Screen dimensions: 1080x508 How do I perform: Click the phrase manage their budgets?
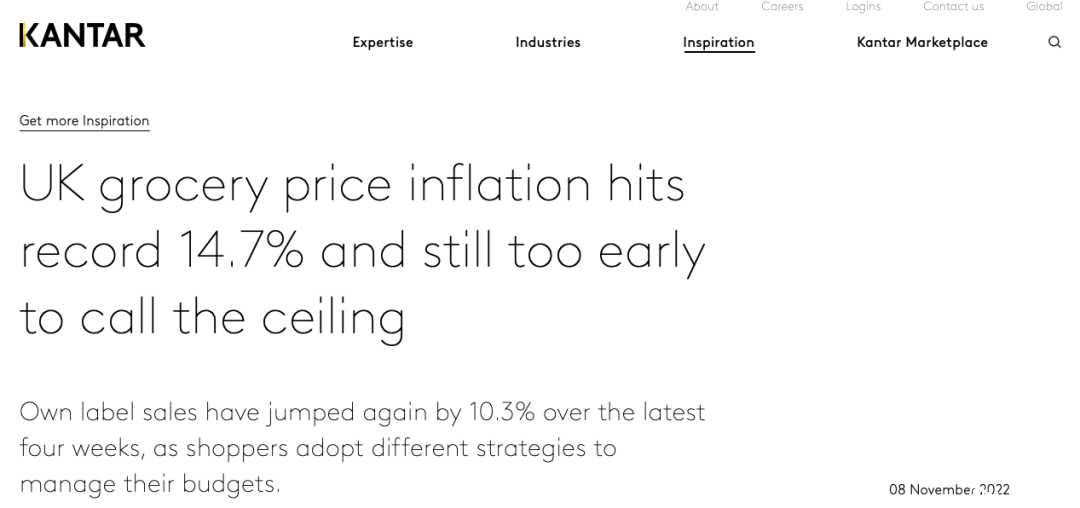pos(150,485)
